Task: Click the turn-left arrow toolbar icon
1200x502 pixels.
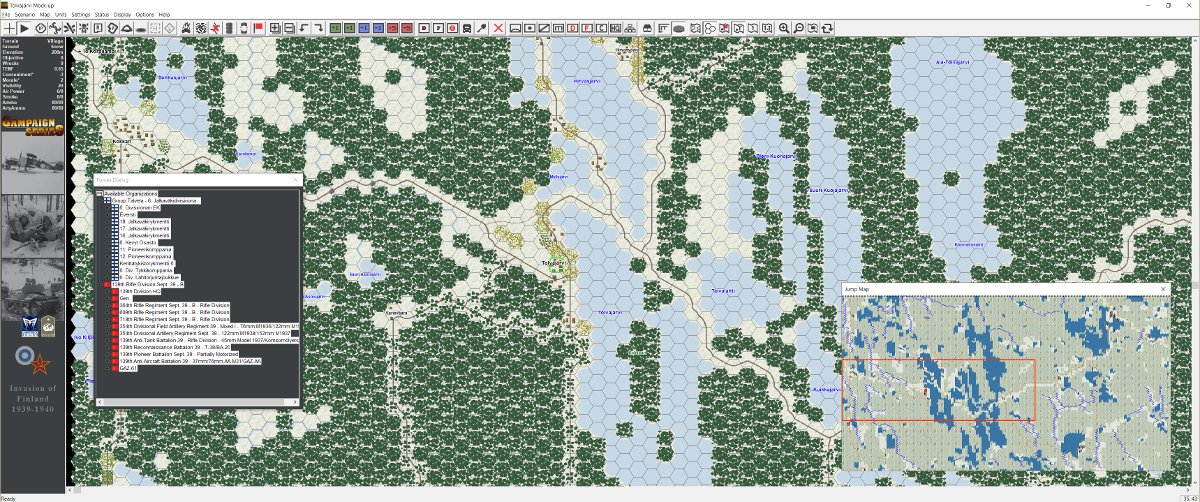Action: pos(303,28)
